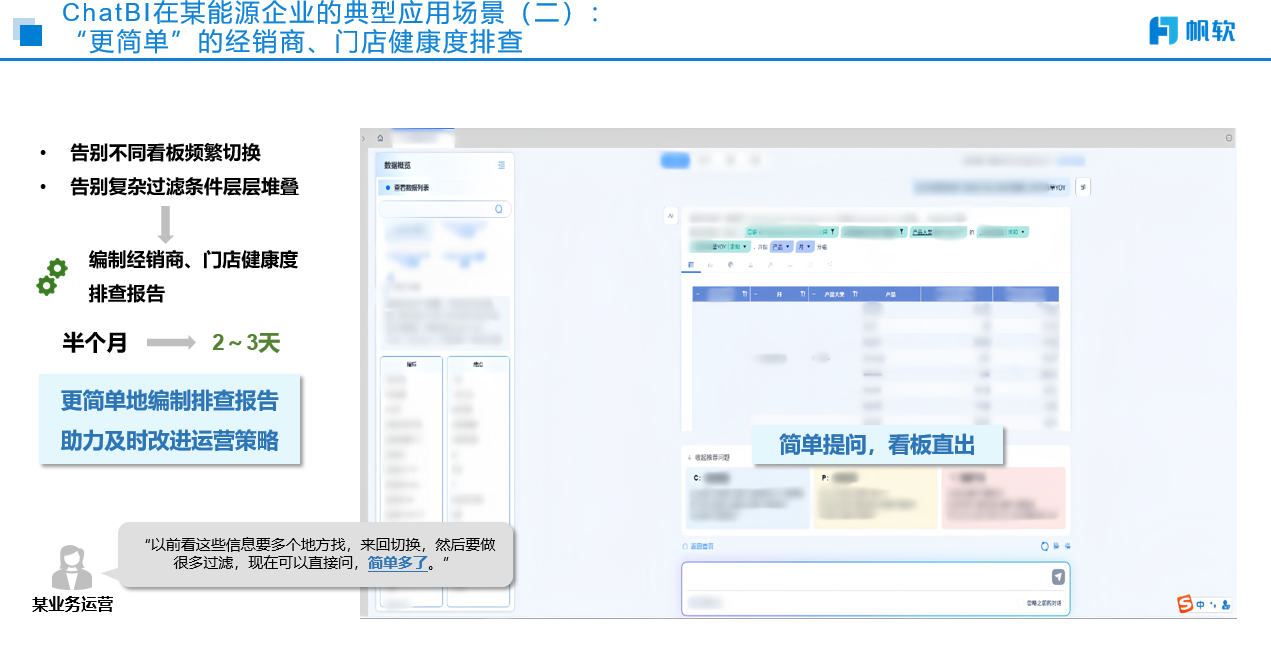1271x666 pixels.
Task: Click the 告别复杂过滤条件层层堆叠 bullet
Action: [185, 186]
